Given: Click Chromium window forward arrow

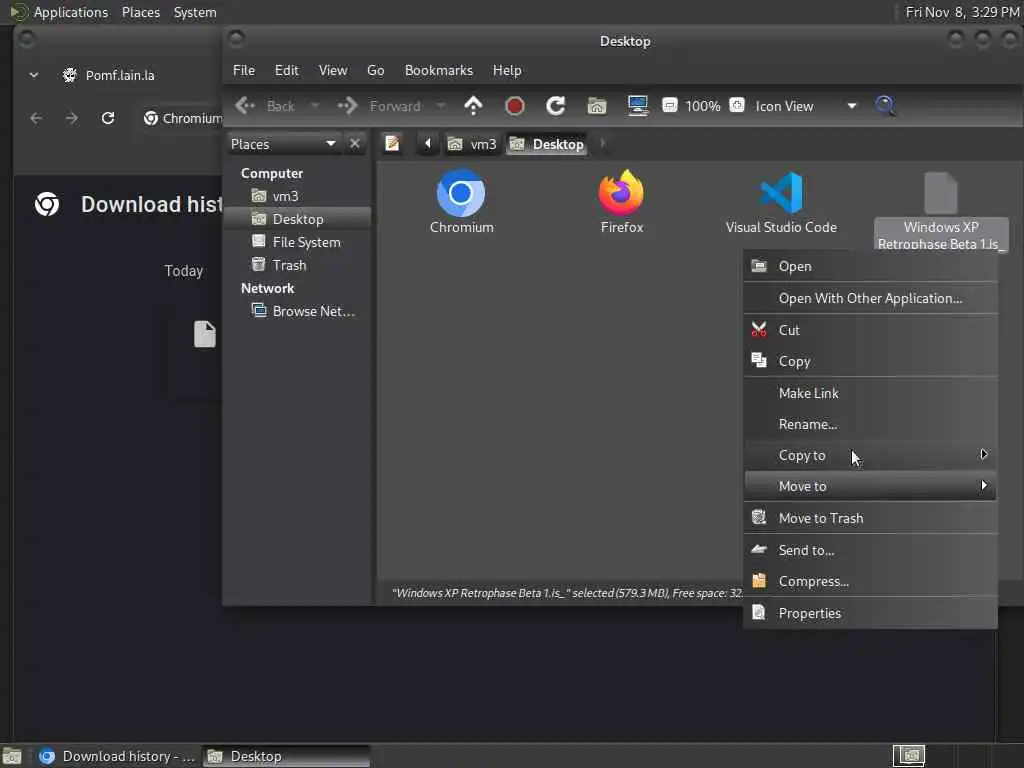Looking at the screenshot, I should [x=72, y=118].
